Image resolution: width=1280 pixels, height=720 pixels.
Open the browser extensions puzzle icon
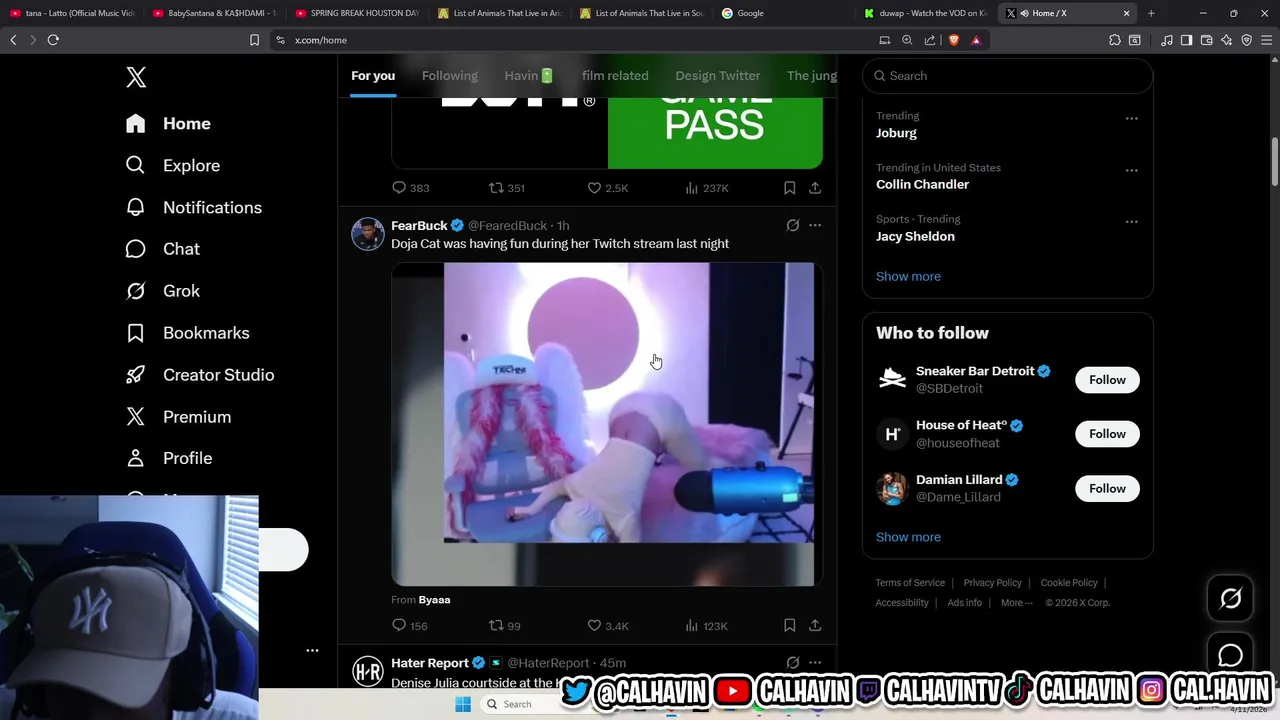coord(1114,40)
